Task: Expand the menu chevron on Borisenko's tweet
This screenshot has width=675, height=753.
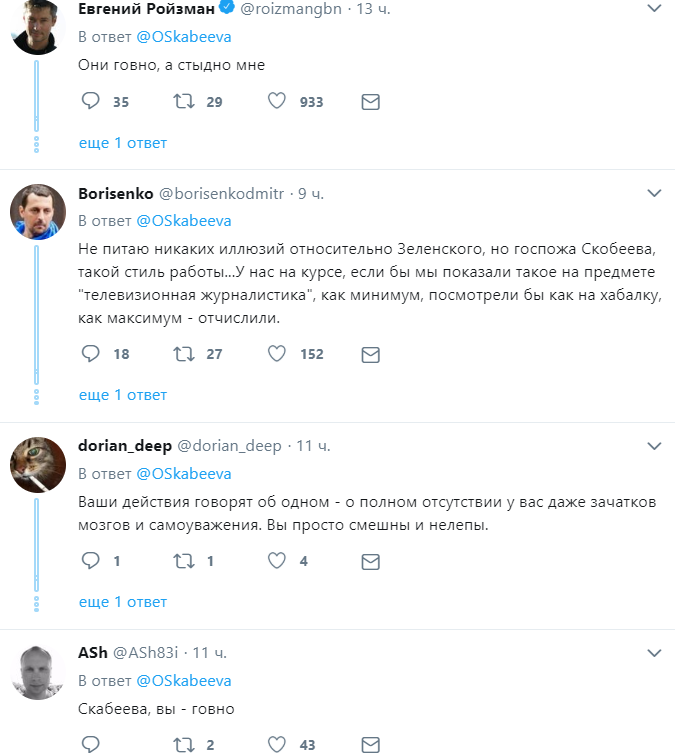Action: pos(654,192)
